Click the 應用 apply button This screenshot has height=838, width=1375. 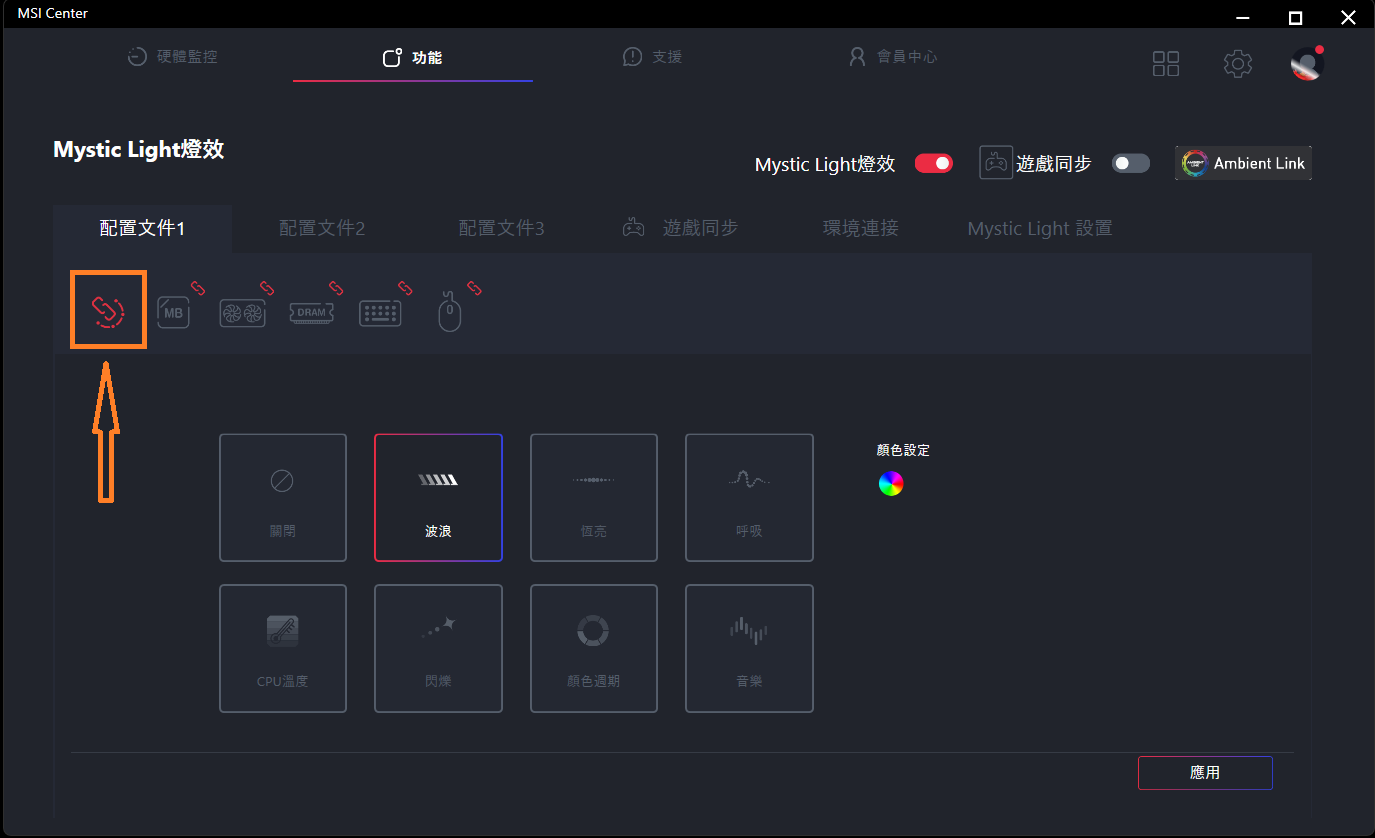1205,773
